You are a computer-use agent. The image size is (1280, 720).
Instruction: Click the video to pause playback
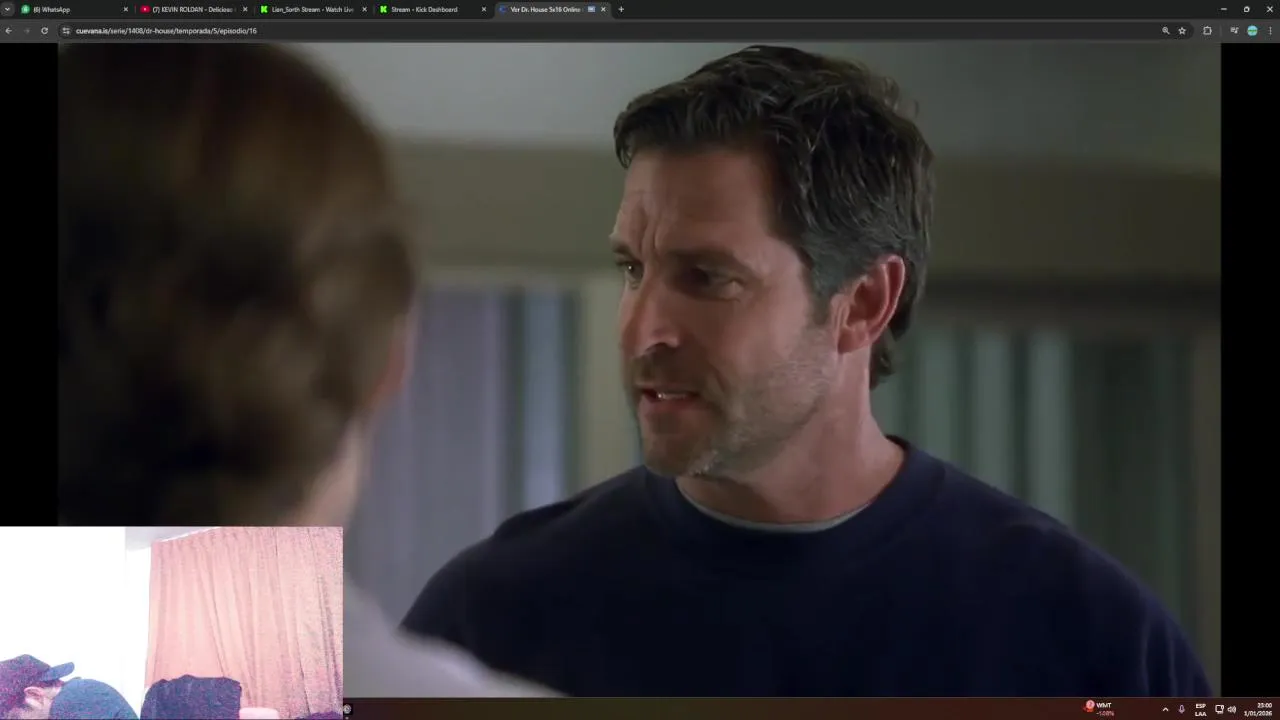point(639,370)
